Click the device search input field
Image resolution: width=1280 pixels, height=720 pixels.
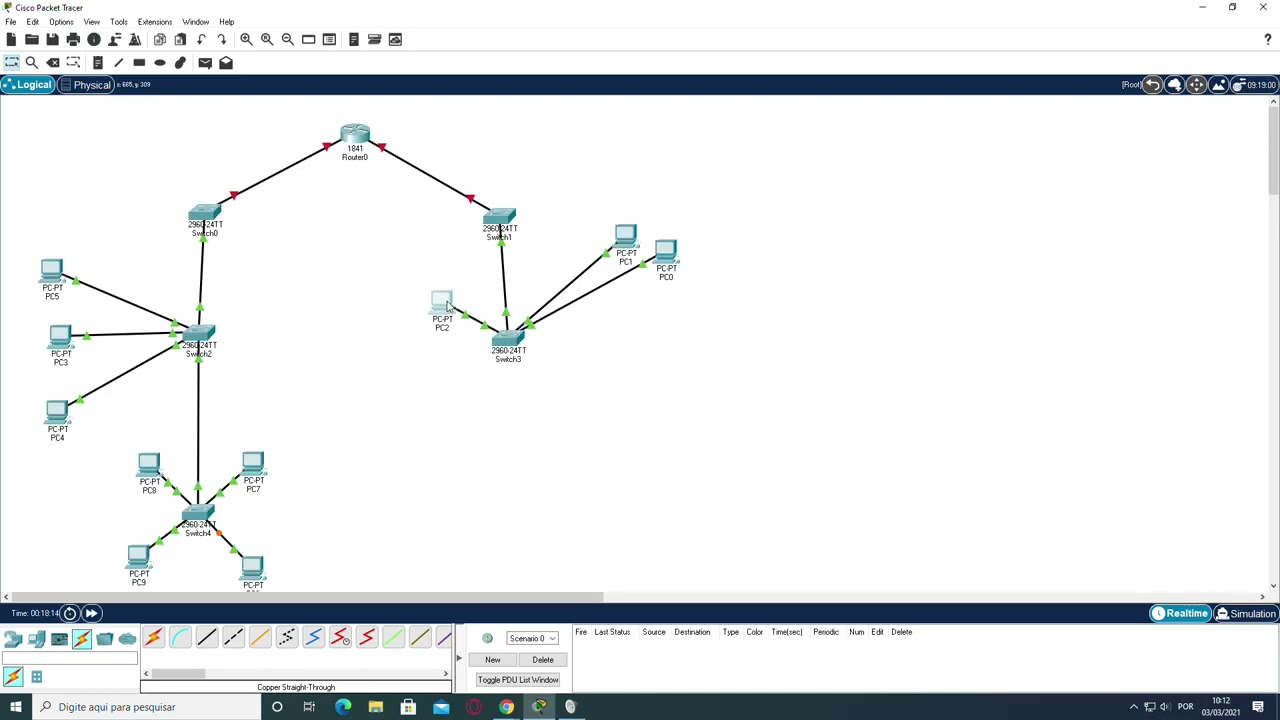click(69, 658)
